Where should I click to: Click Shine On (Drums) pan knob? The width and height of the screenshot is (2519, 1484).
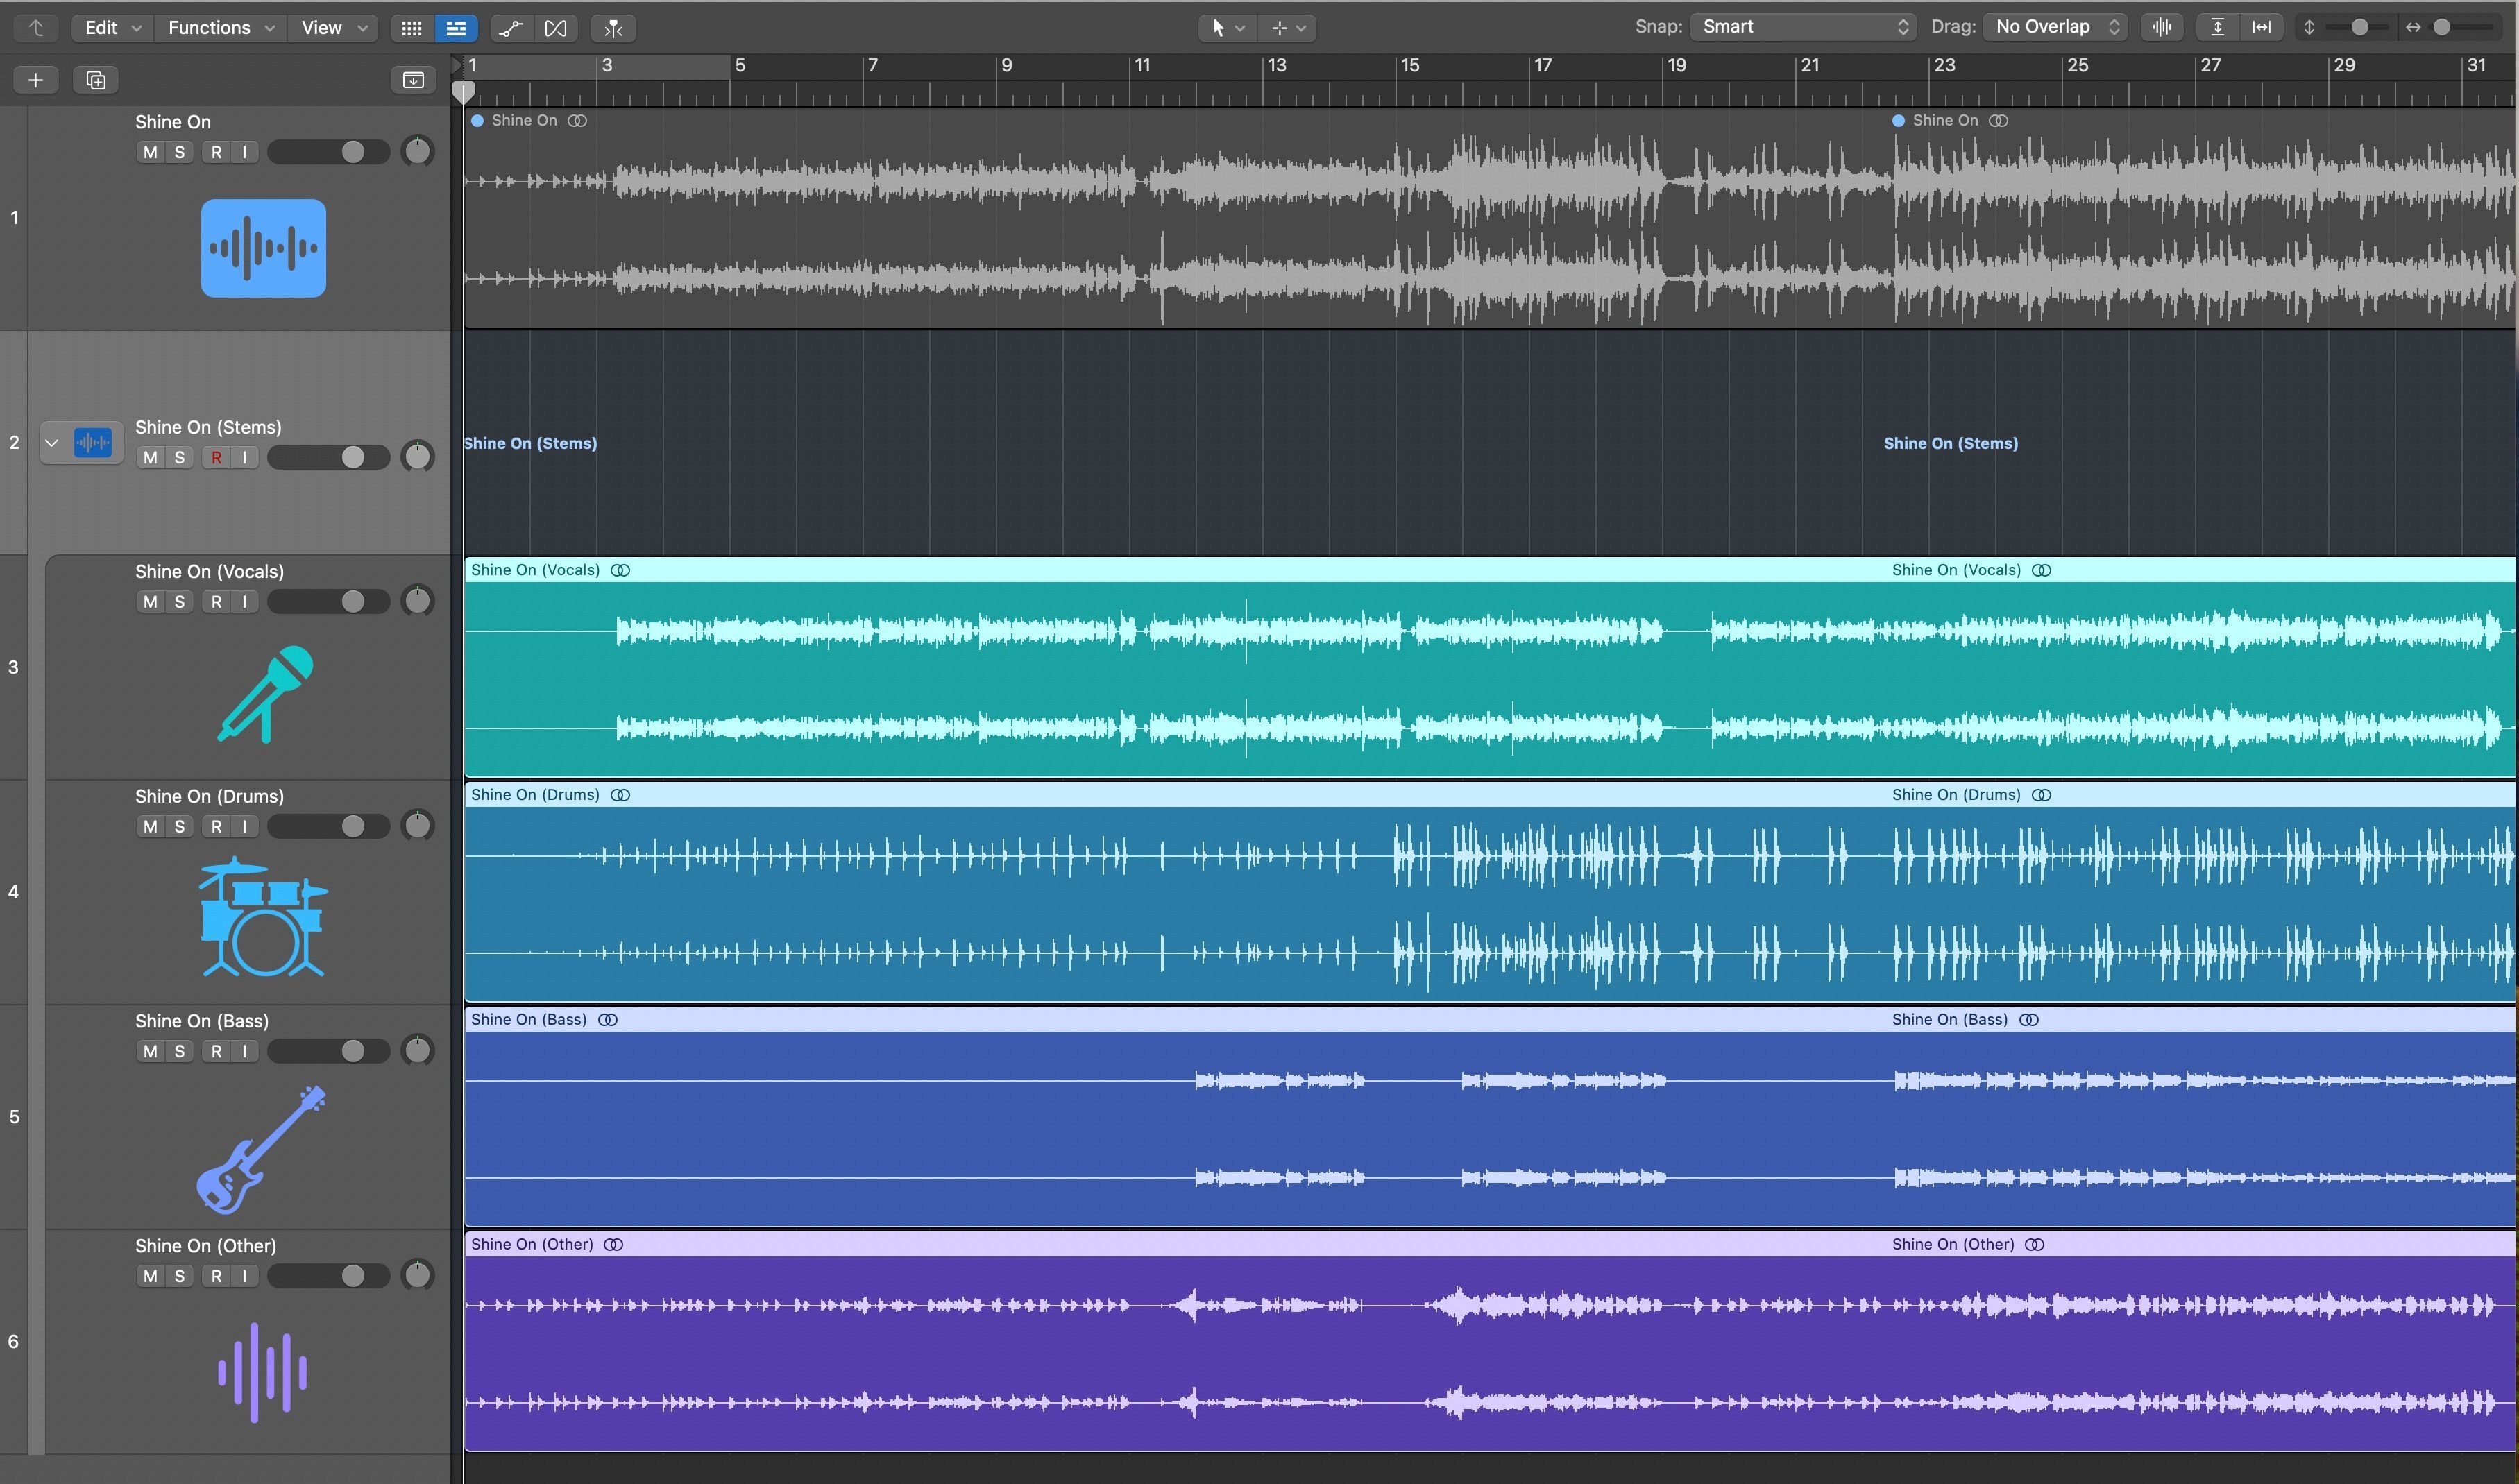417,826
